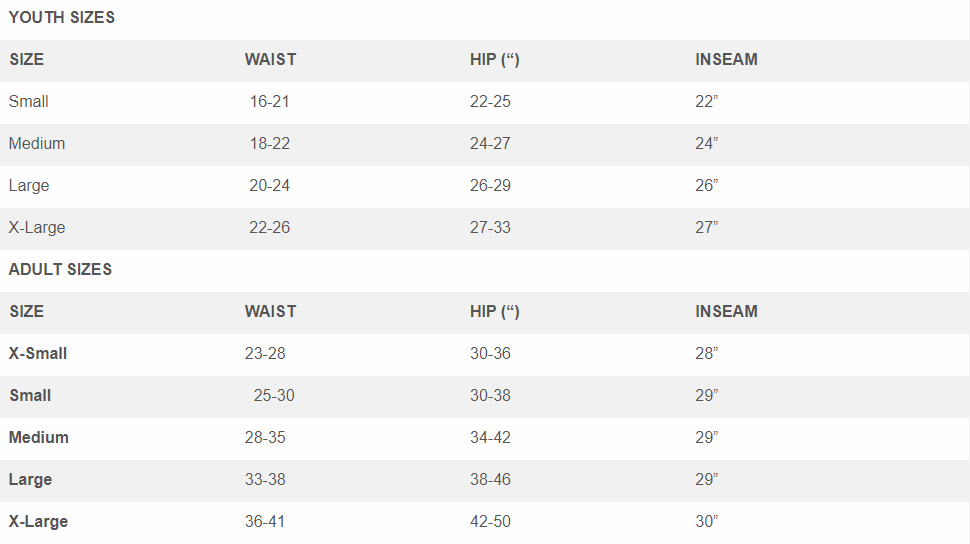
Task: Select the 30” inseam cell
Action: coord(707,521)
